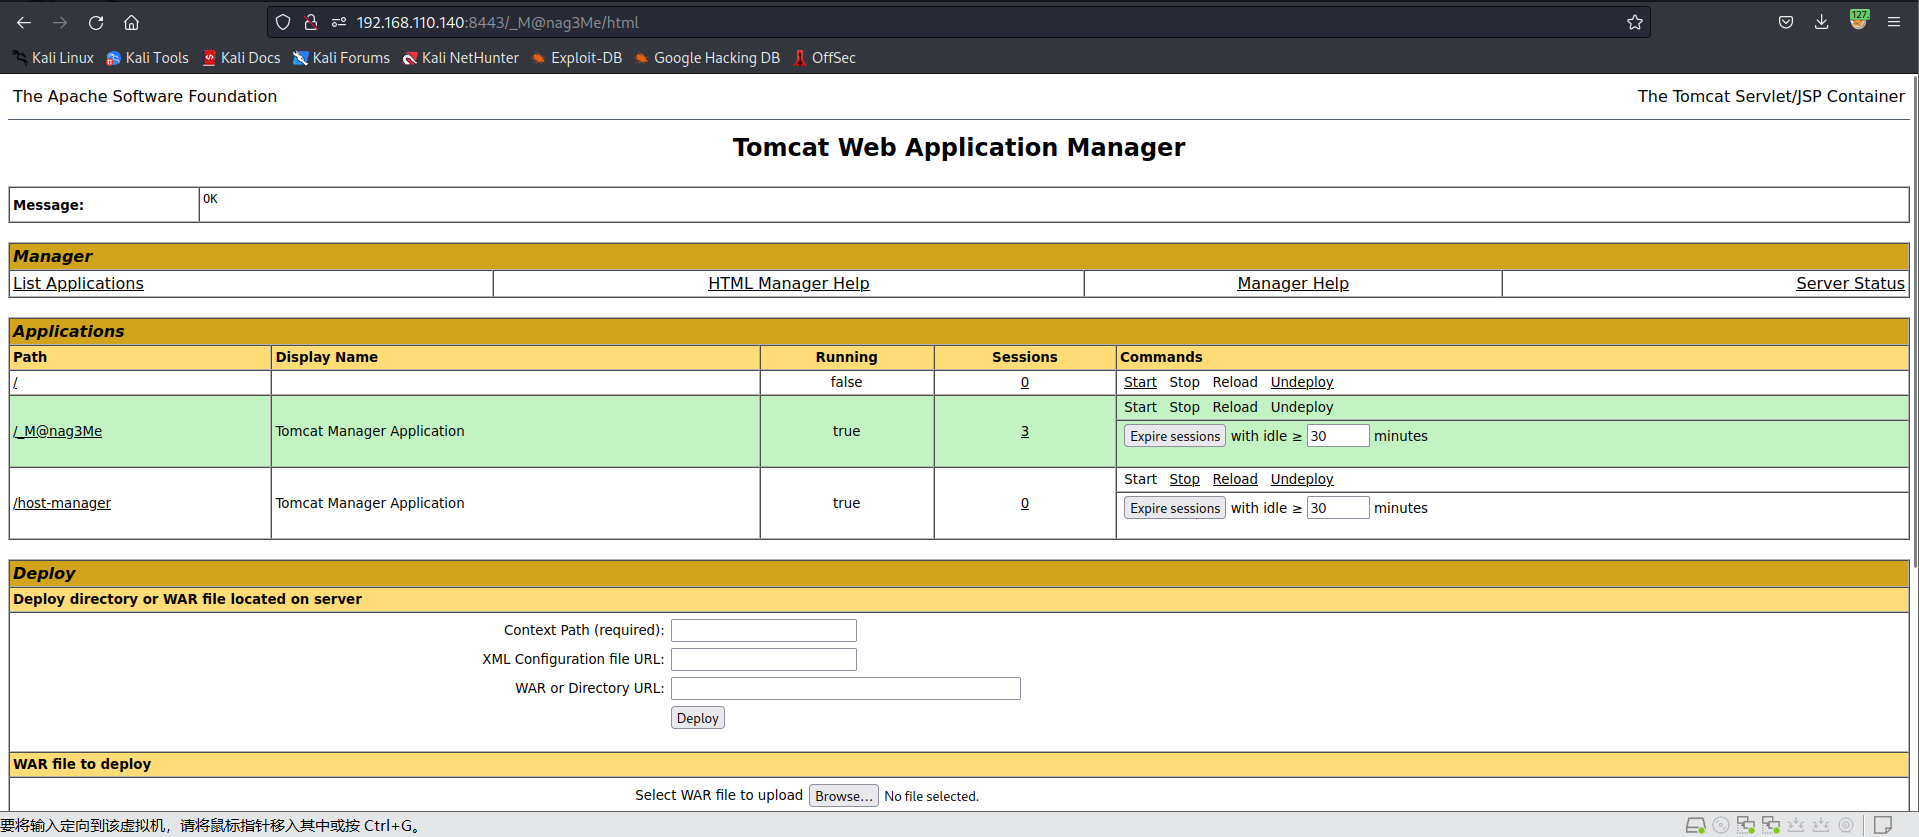Screen dimensions: 1919x837
Task: Open the Kali NetHunter bookmark
Action: [461, 58]
